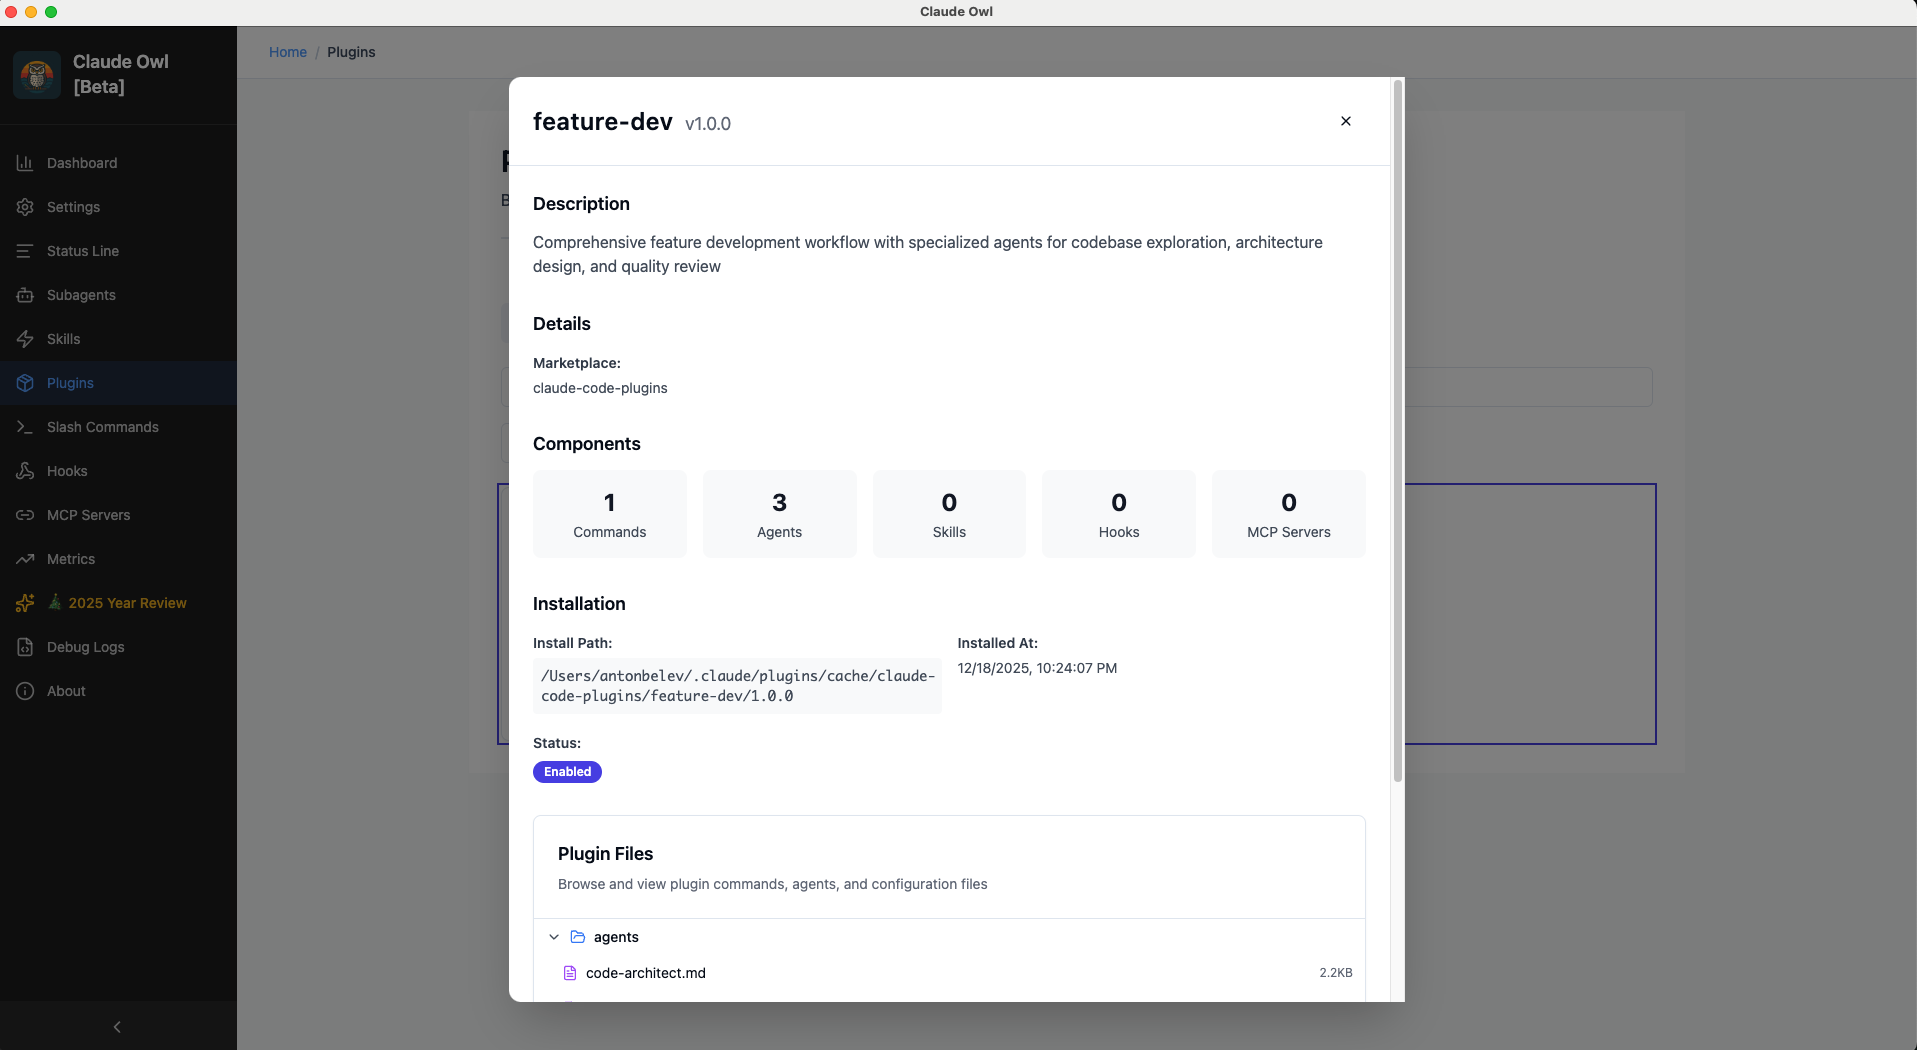This screenshot has height=1050, width=1917.
Task: Select the Plugins breadcrumb item
Action: tap(352, 52)
